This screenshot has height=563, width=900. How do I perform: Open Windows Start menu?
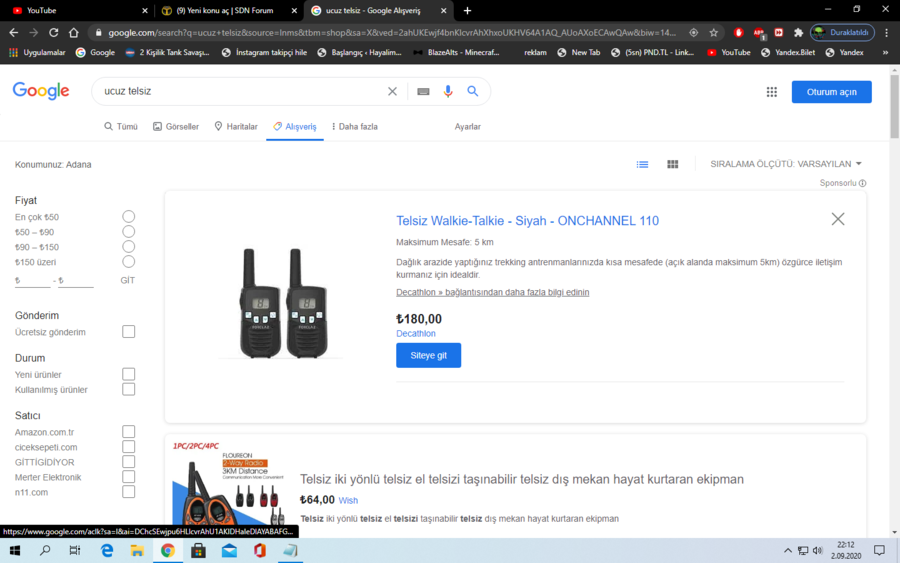(15, 551)
